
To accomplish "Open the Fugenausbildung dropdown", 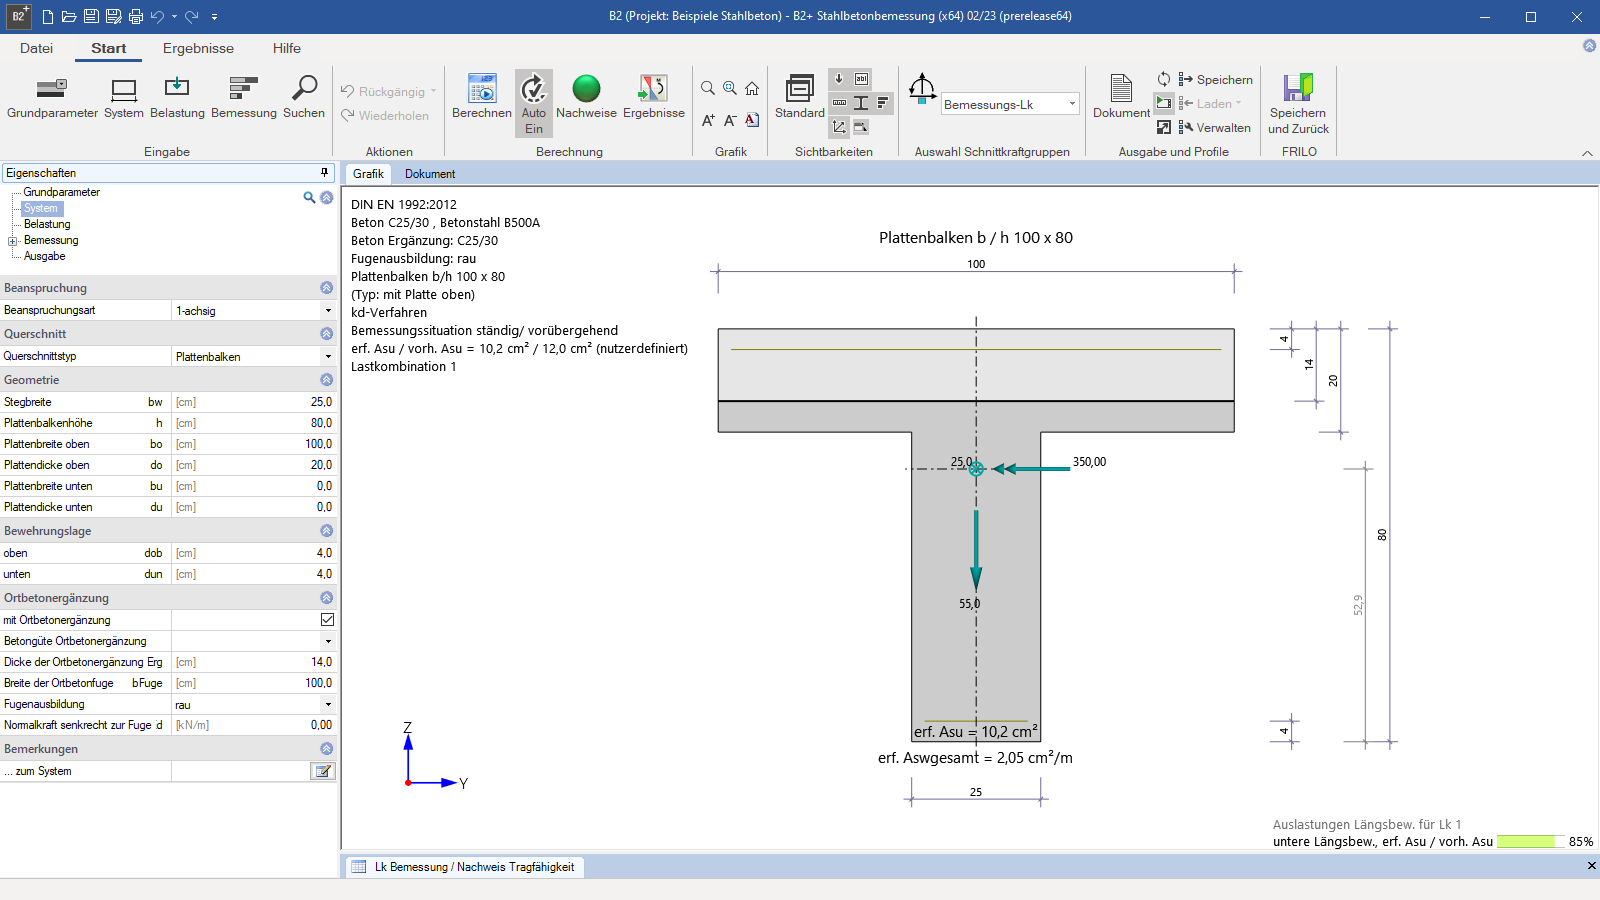I will (328, 704).
